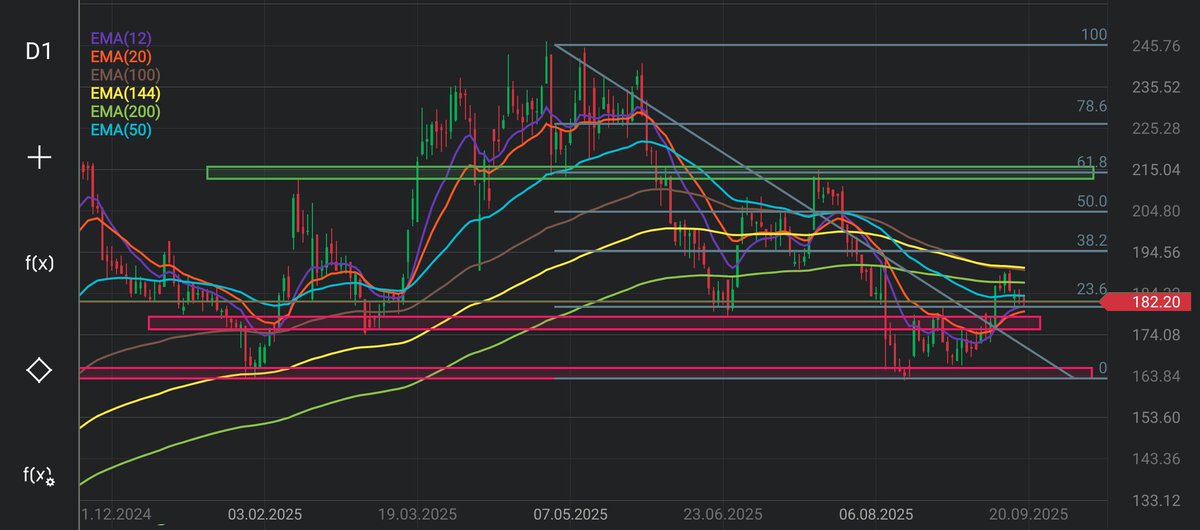This screenshot has height=530, width=1200.
Task: Select the EMA(20) indicator label
Action: click(x=121, y=56)
